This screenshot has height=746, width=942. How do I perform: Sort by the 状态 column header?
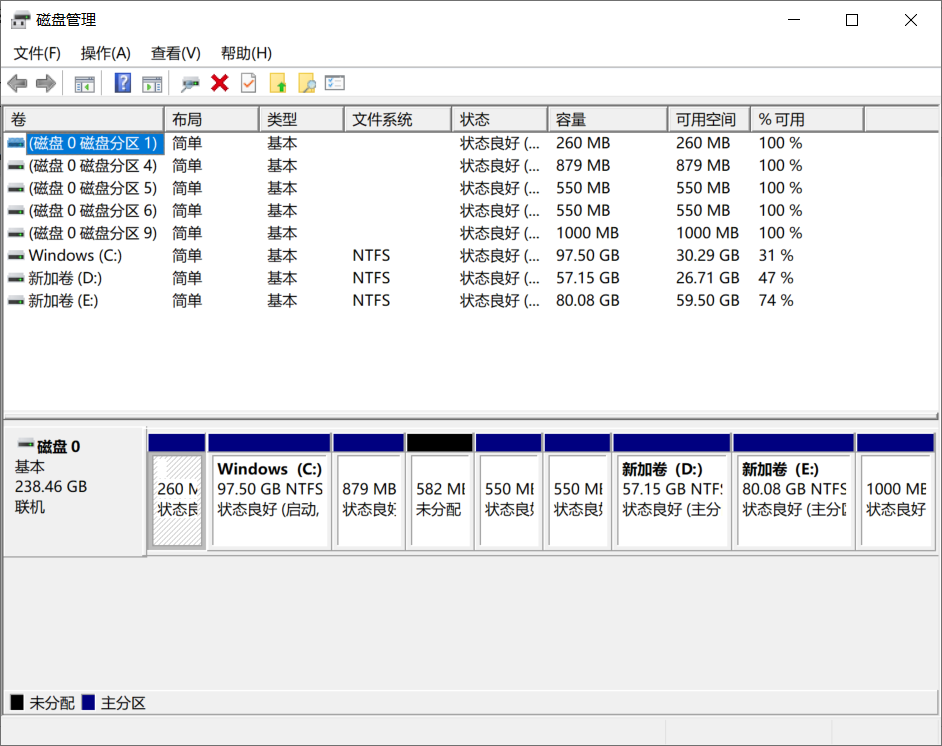[500, 120]
